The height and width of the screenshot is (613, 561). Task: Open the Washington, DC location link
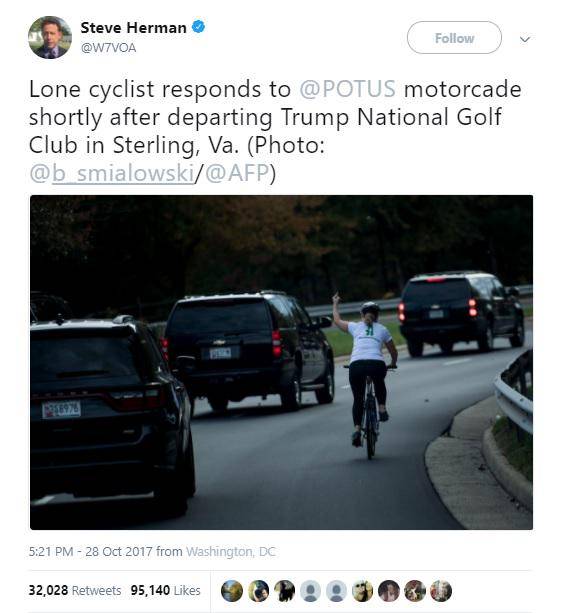click(231, 551)
